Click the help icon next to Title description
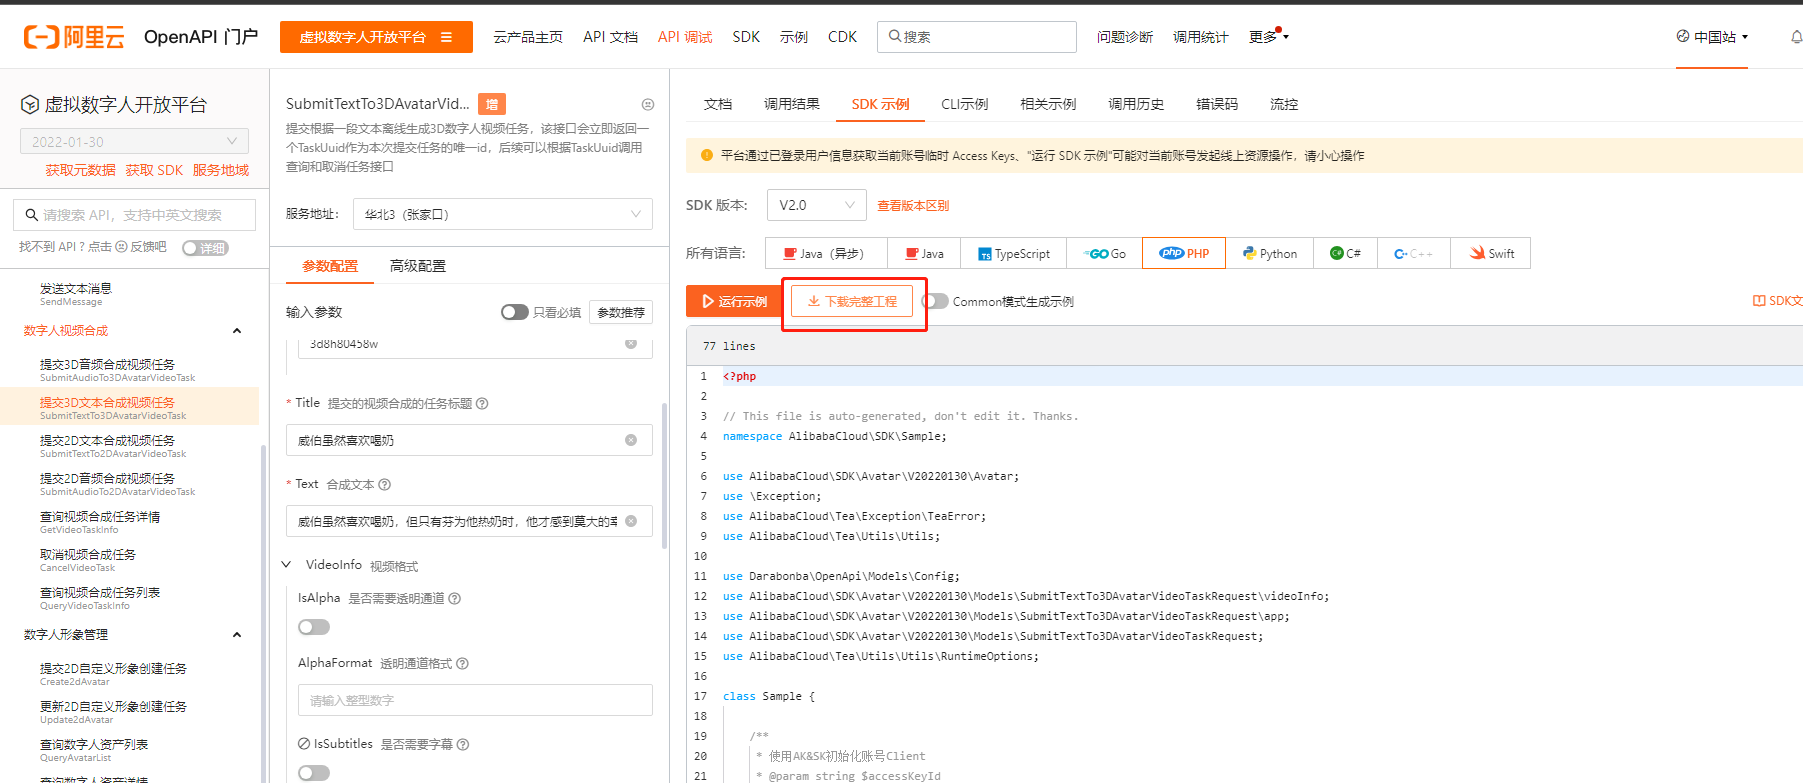Image resolution: width=1803 pixels, height=783 pixels. 482,404
